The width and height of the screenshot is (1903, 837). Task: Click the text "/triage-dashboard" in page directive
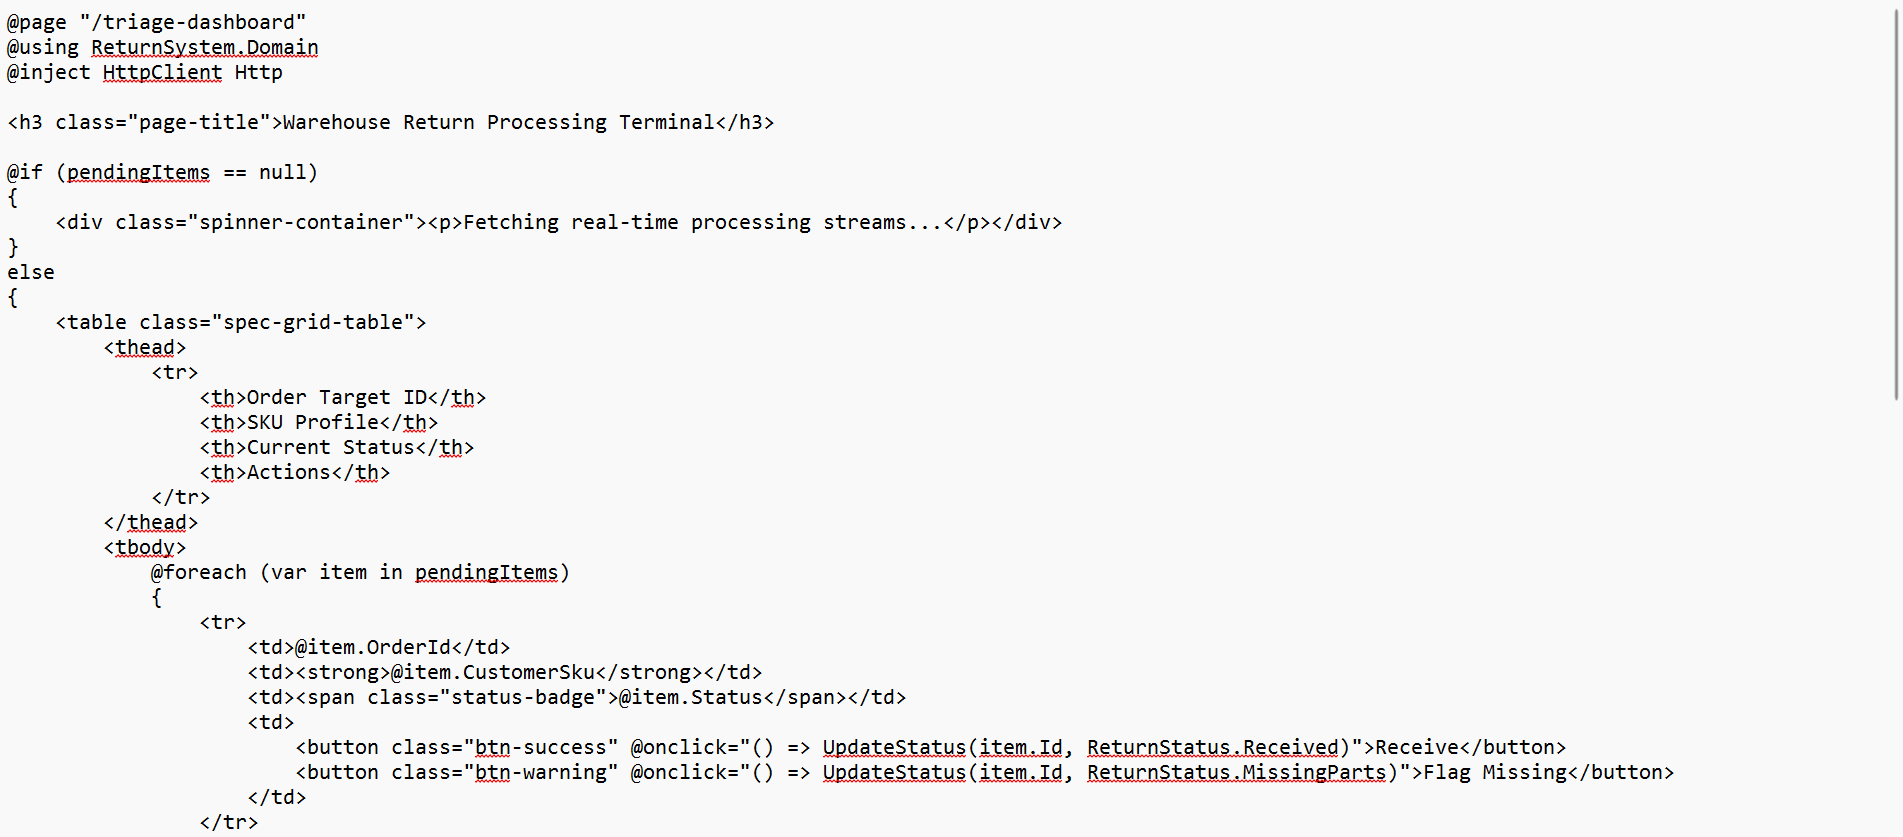[x=194, y=22]
